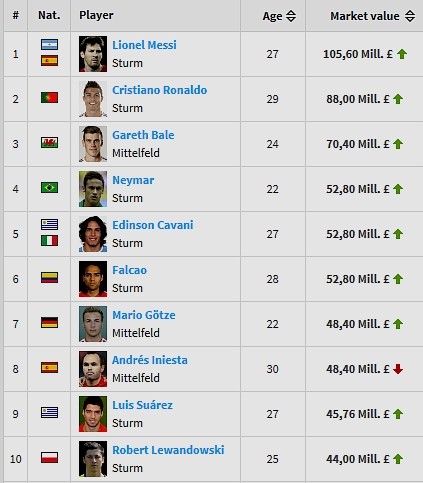Click the Wales flag icon for Gareth Bale
This screenshot has width=423, height=483.
coord(49,143)
